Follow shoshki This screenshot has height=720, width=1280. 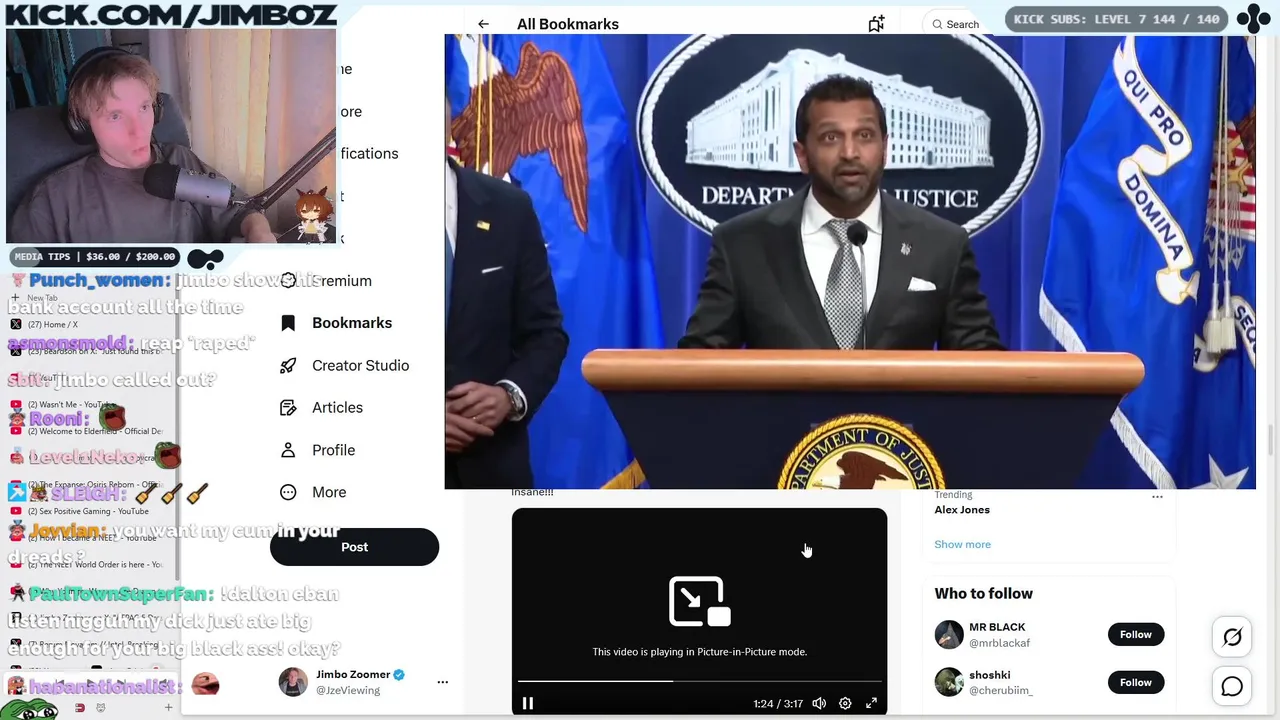pos(1136,682)
